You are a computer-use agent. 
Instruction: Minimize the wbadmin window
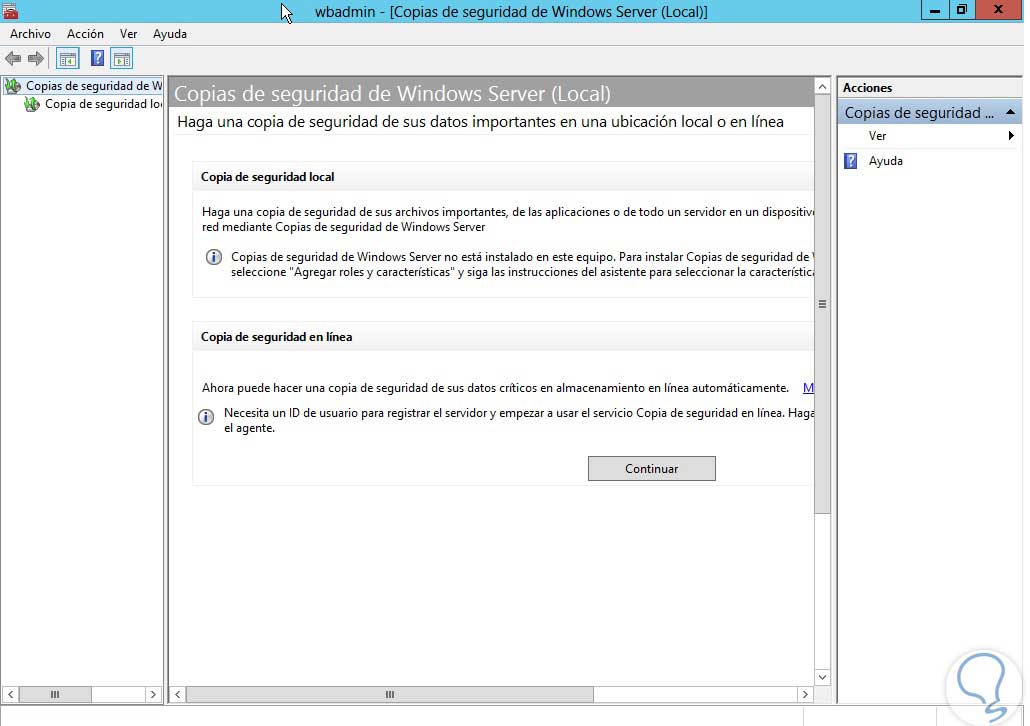pos(934,10)
